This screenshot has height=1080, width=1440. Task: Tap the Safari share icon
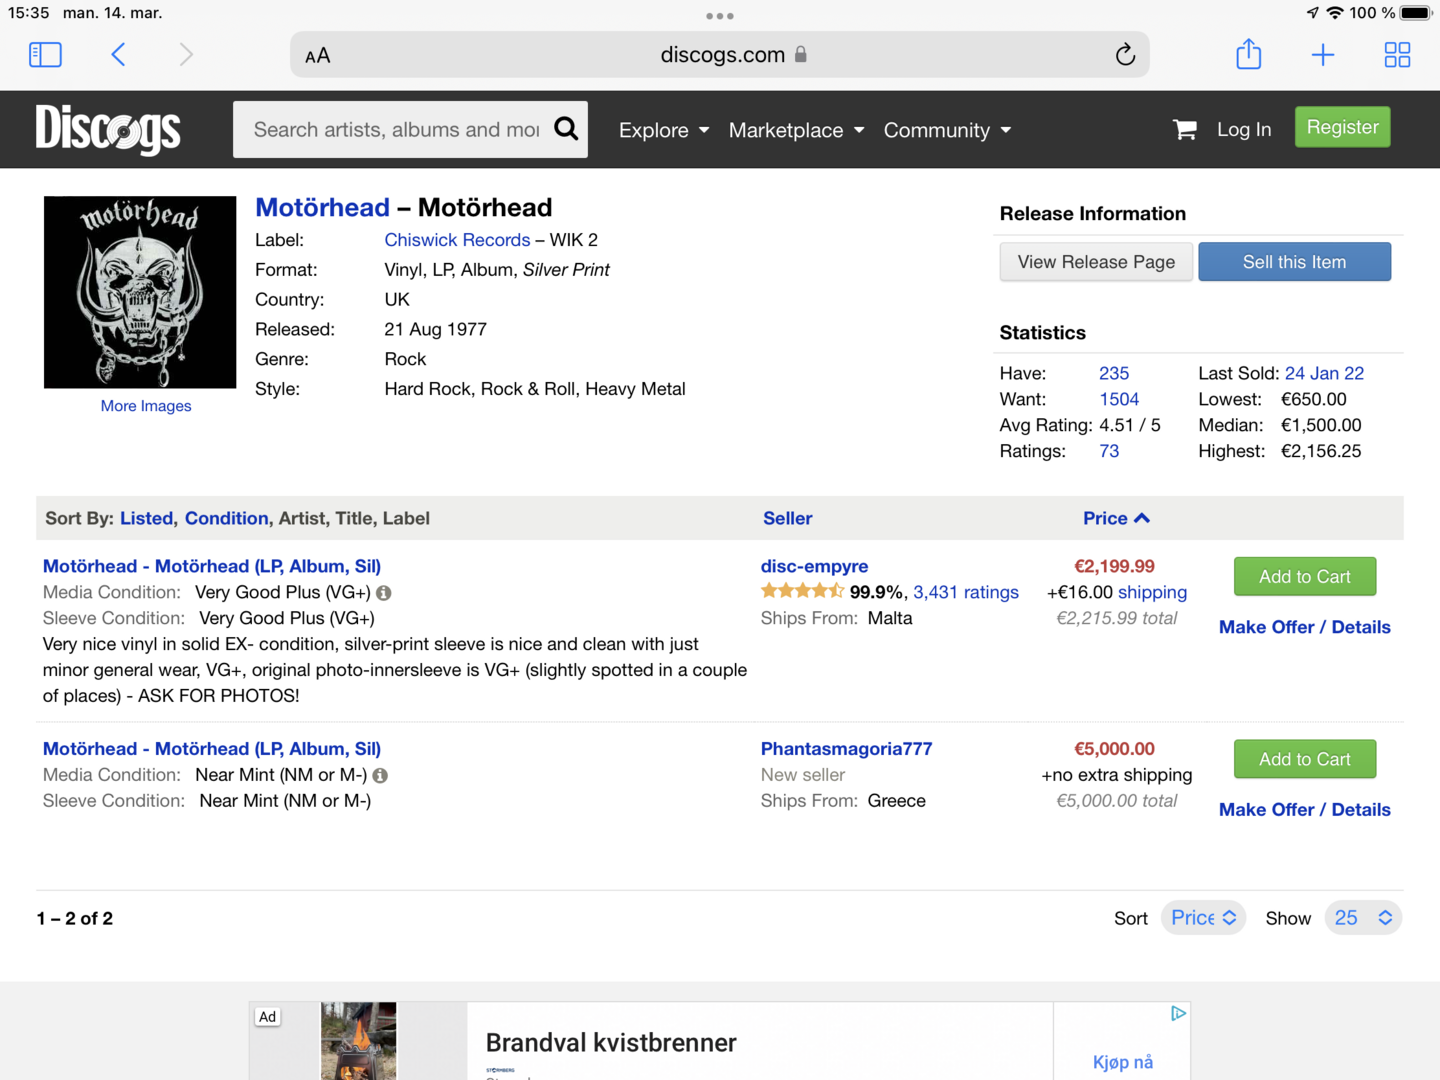point(1248,55)
